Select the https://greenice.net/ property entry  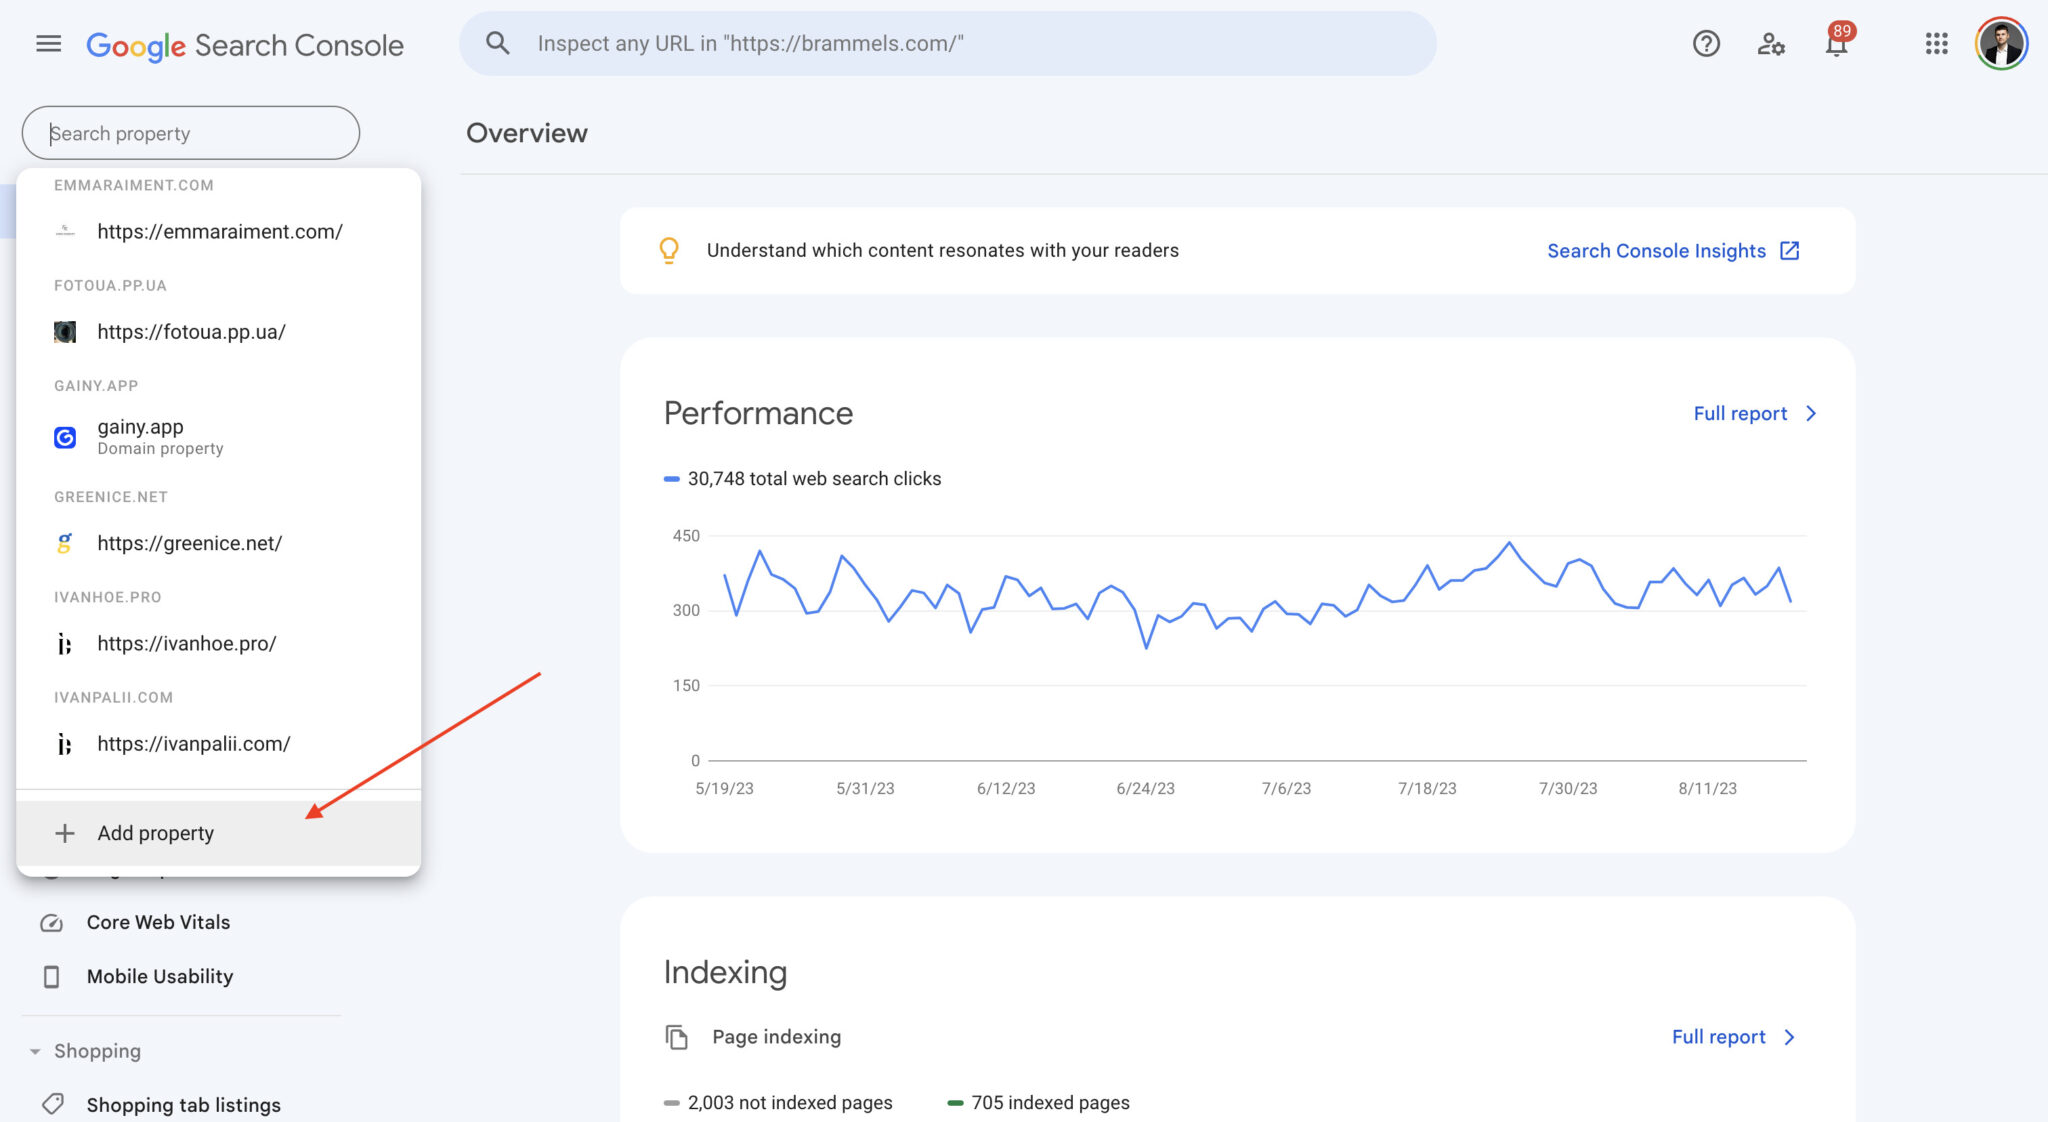(x=189, y=543)
